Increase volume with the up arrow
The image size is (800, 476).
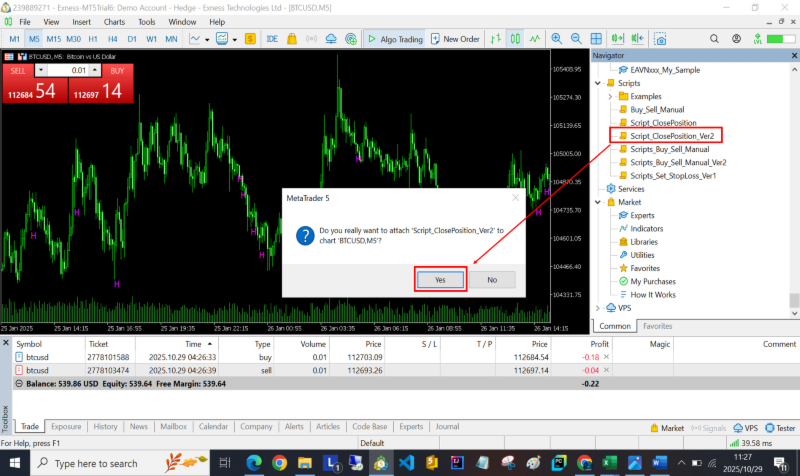point(95,70)
